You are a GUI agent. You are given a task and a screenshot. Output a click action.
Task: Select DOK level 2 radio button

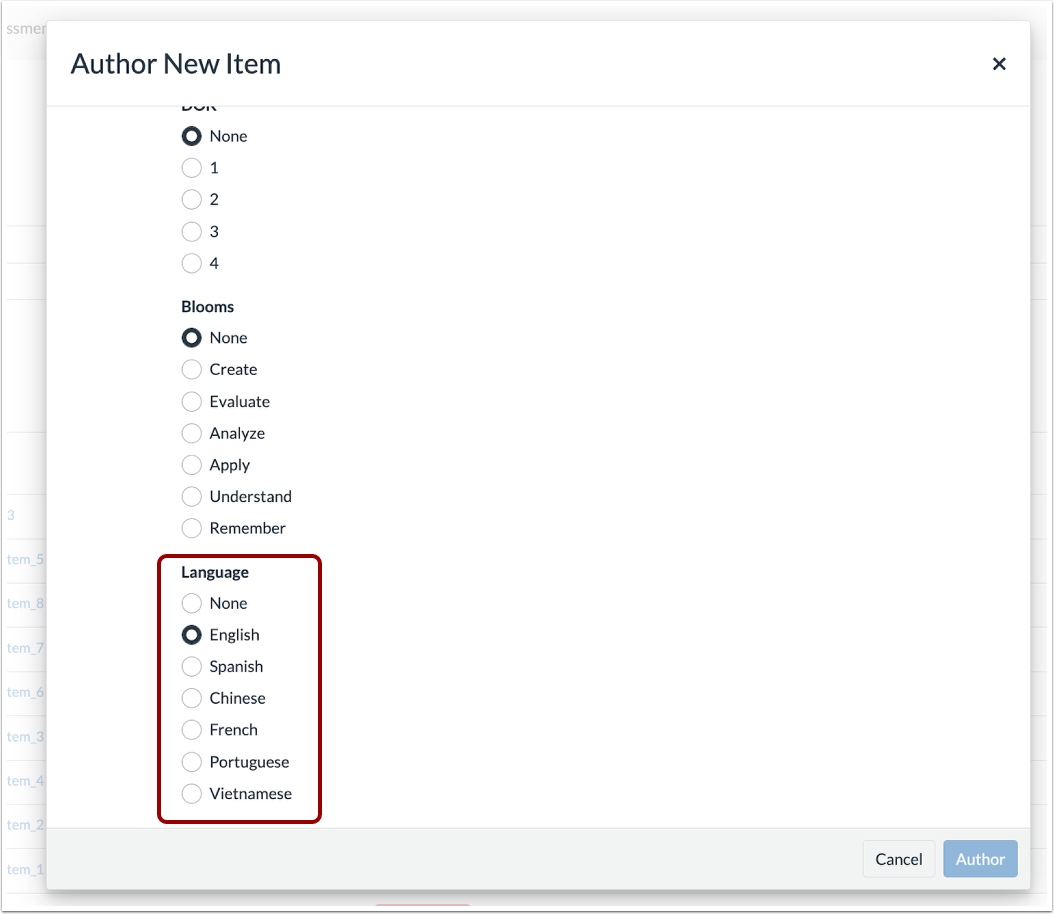[x=191, y=199]
